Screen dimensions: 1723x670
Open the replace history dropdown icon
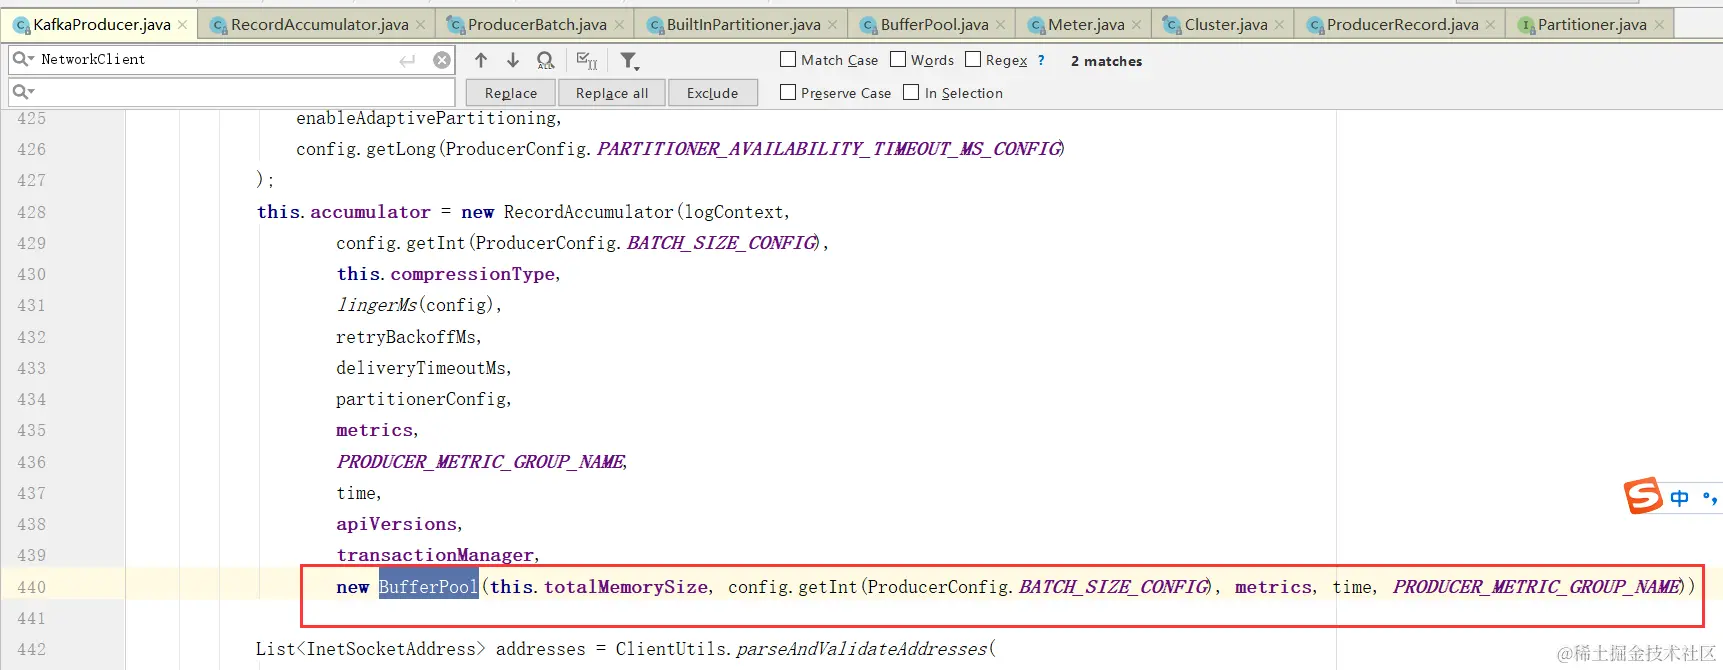point(23,92)
